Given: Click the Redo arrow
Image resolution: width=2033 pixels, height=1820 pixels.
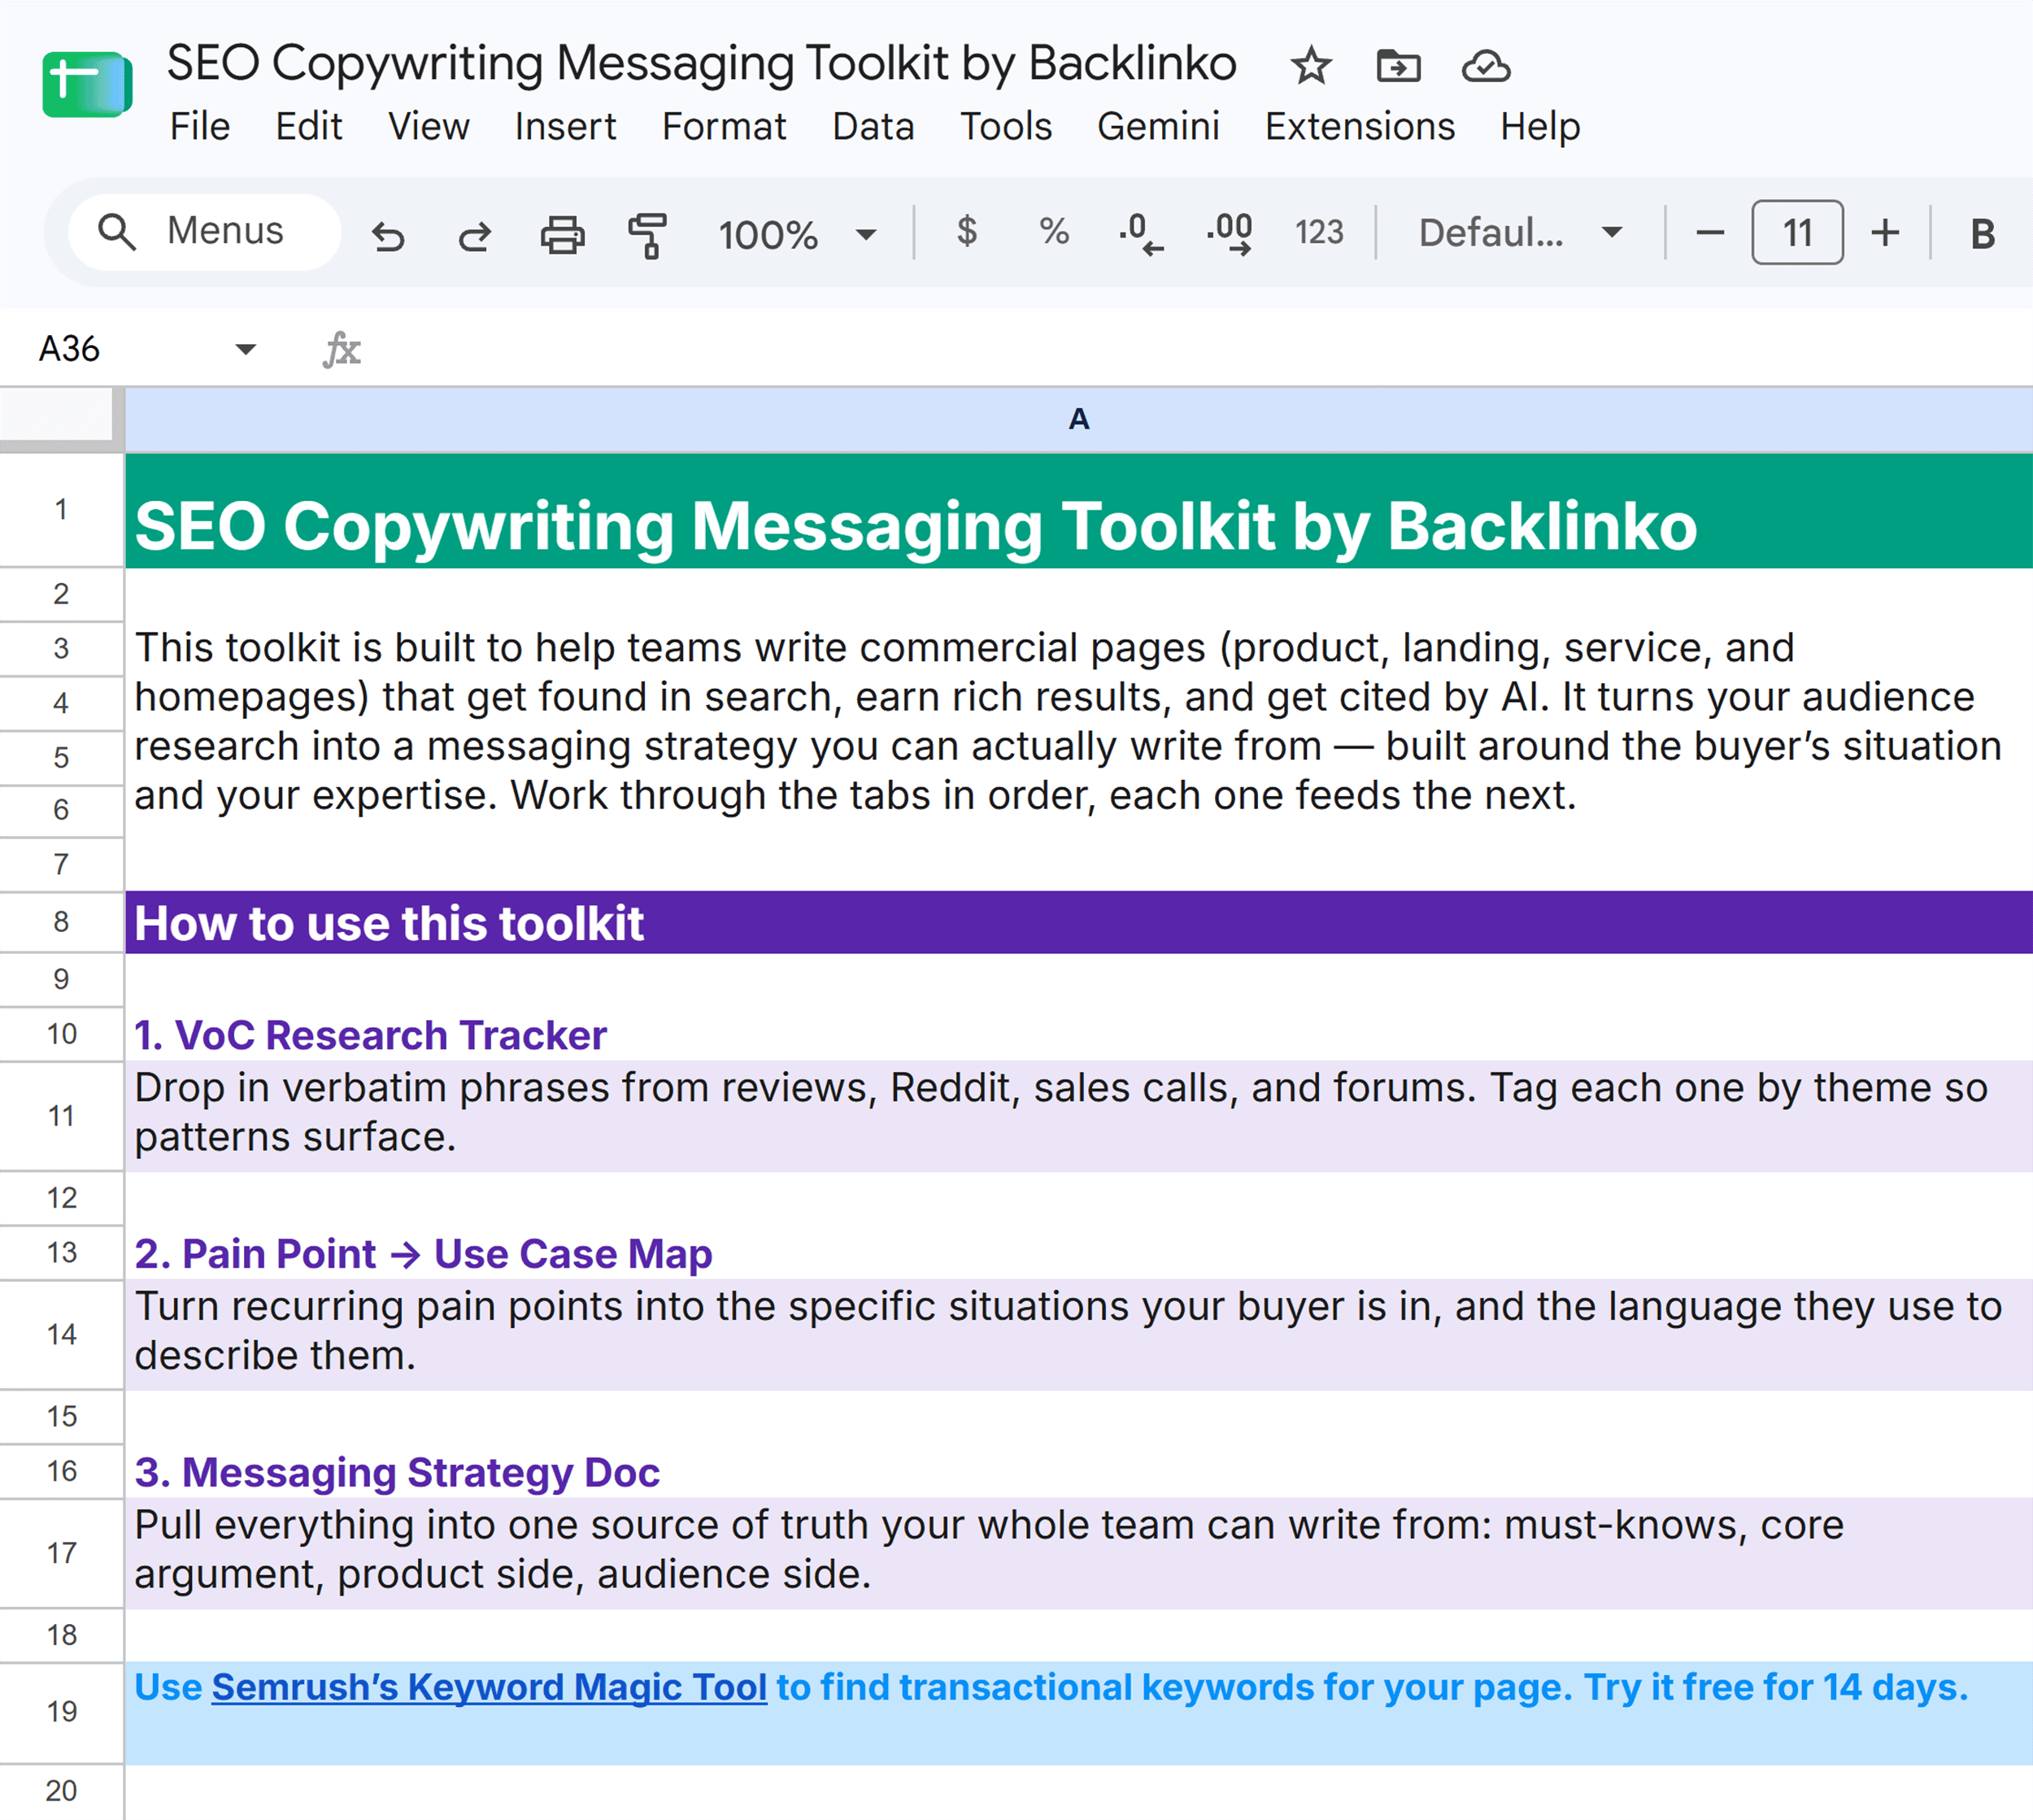Looking at the screenshot, I should coord(475,236).
